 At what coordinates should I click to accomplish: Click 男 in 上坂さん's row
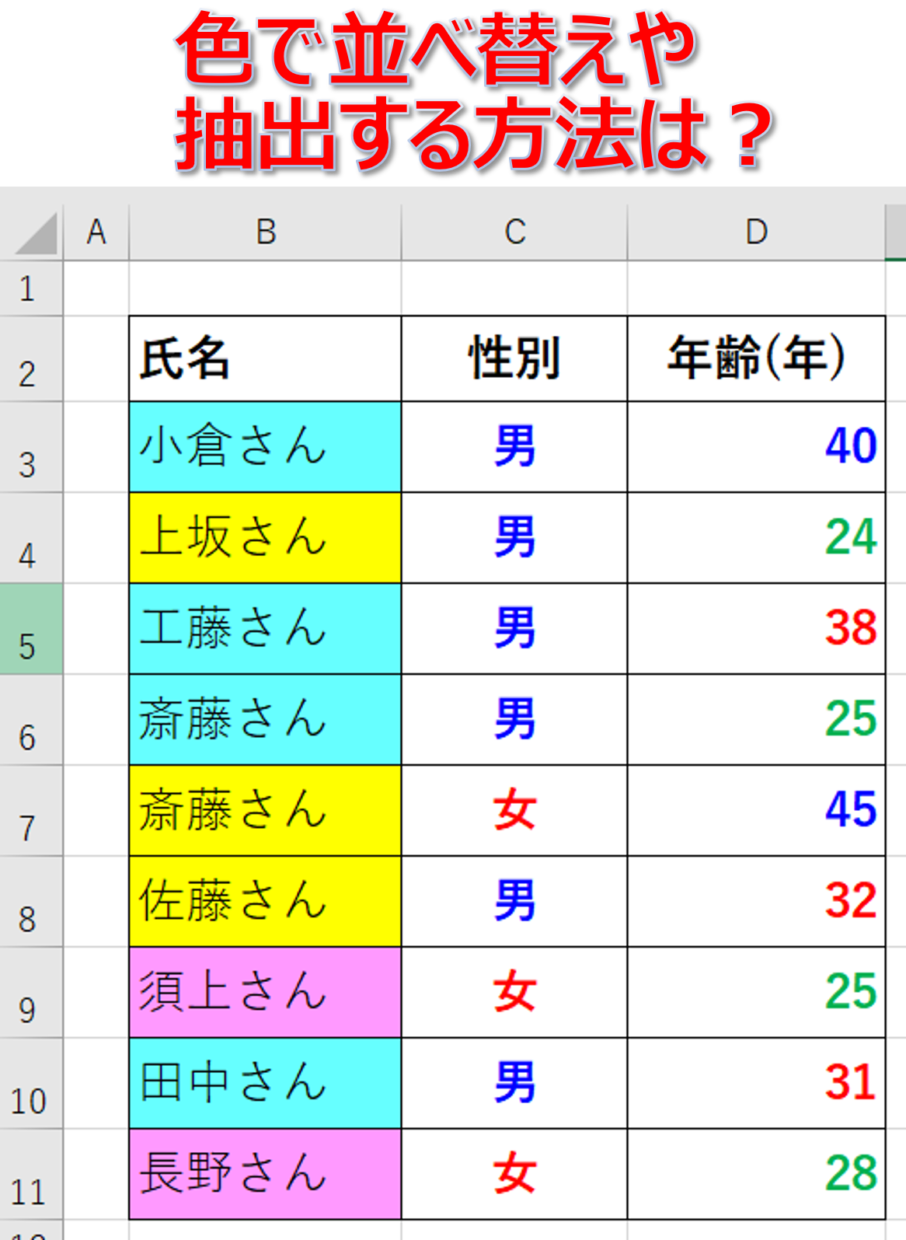(x=515, y=538)
